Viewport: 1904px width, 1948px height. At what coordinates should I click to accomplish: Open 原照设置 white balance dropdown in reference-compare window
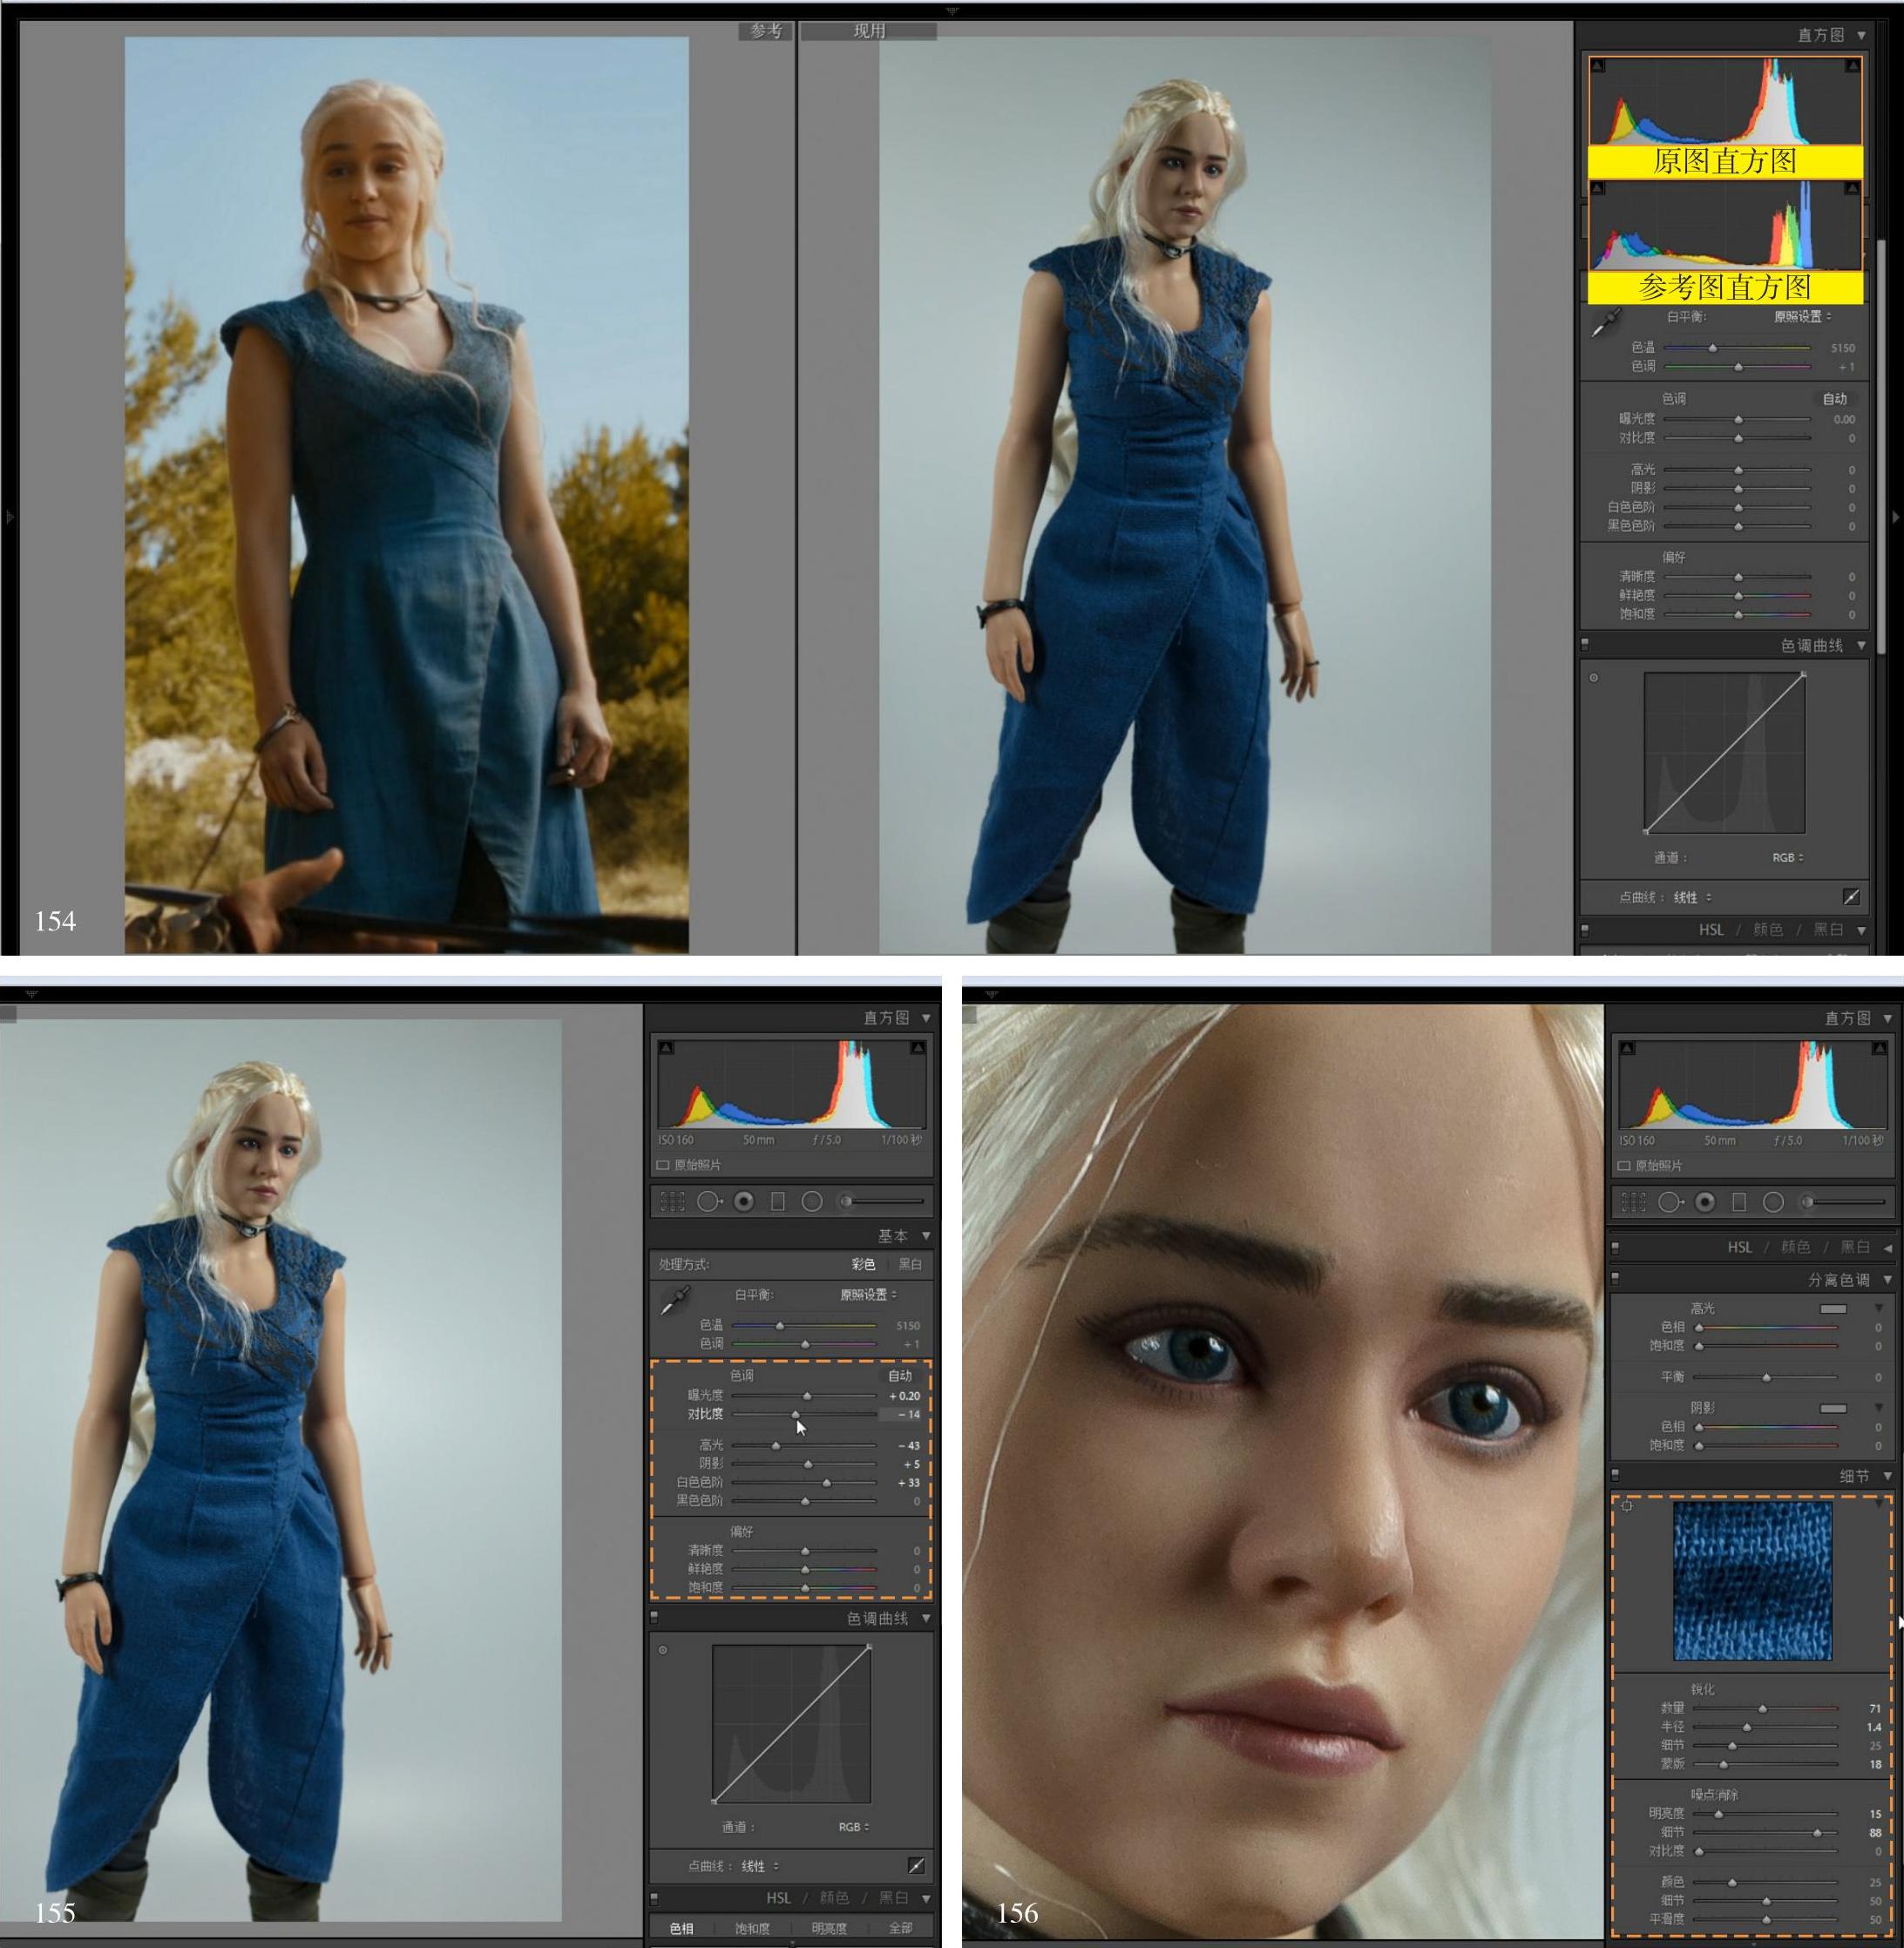pos(1803,317)
